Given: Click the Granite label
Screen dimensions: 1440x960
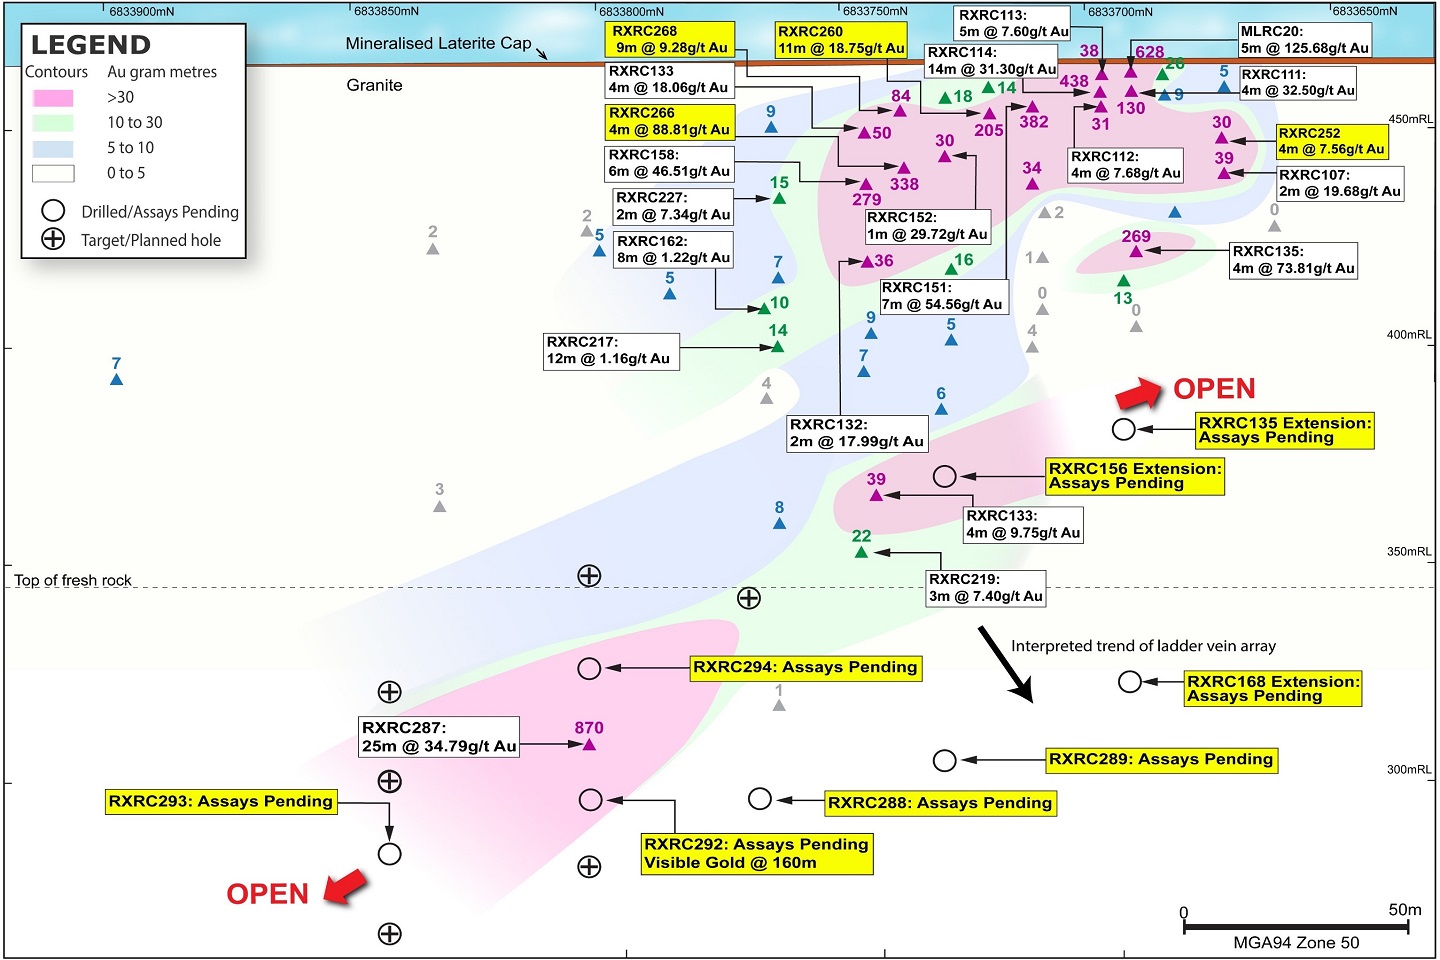Looking at the screenshot, I should [x=375, y=86].
